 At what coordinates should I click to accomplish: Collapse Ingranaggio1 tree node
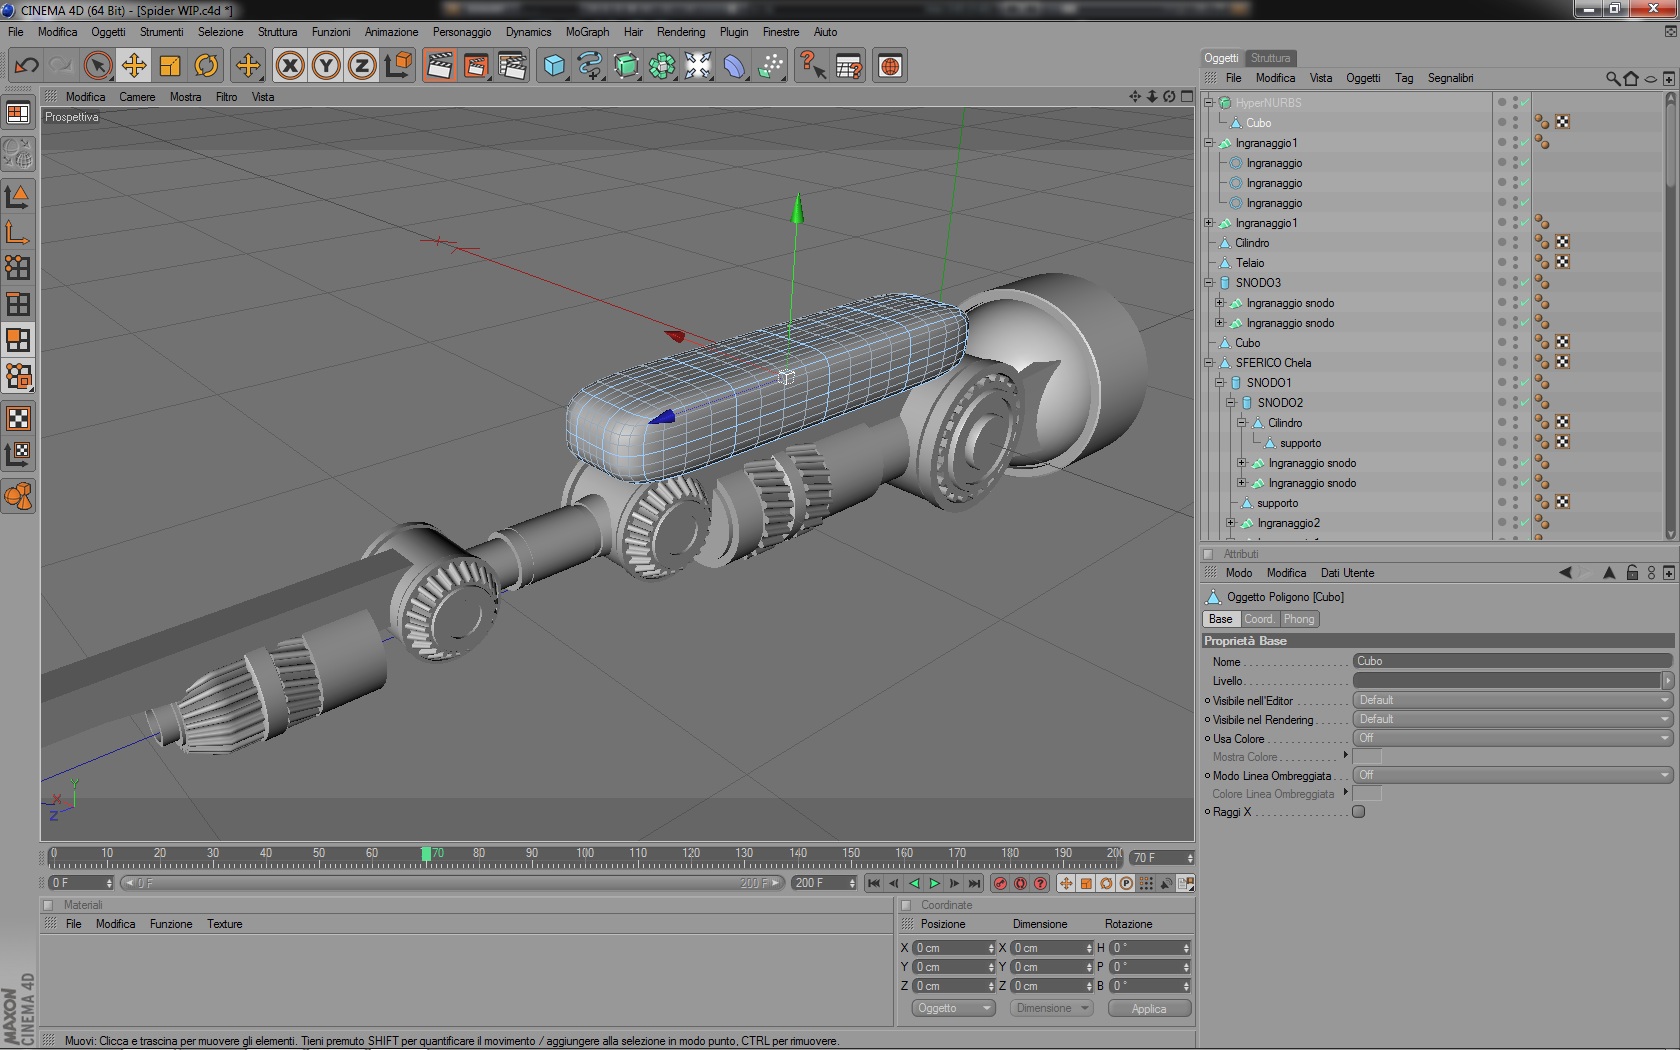point(1208,143)
